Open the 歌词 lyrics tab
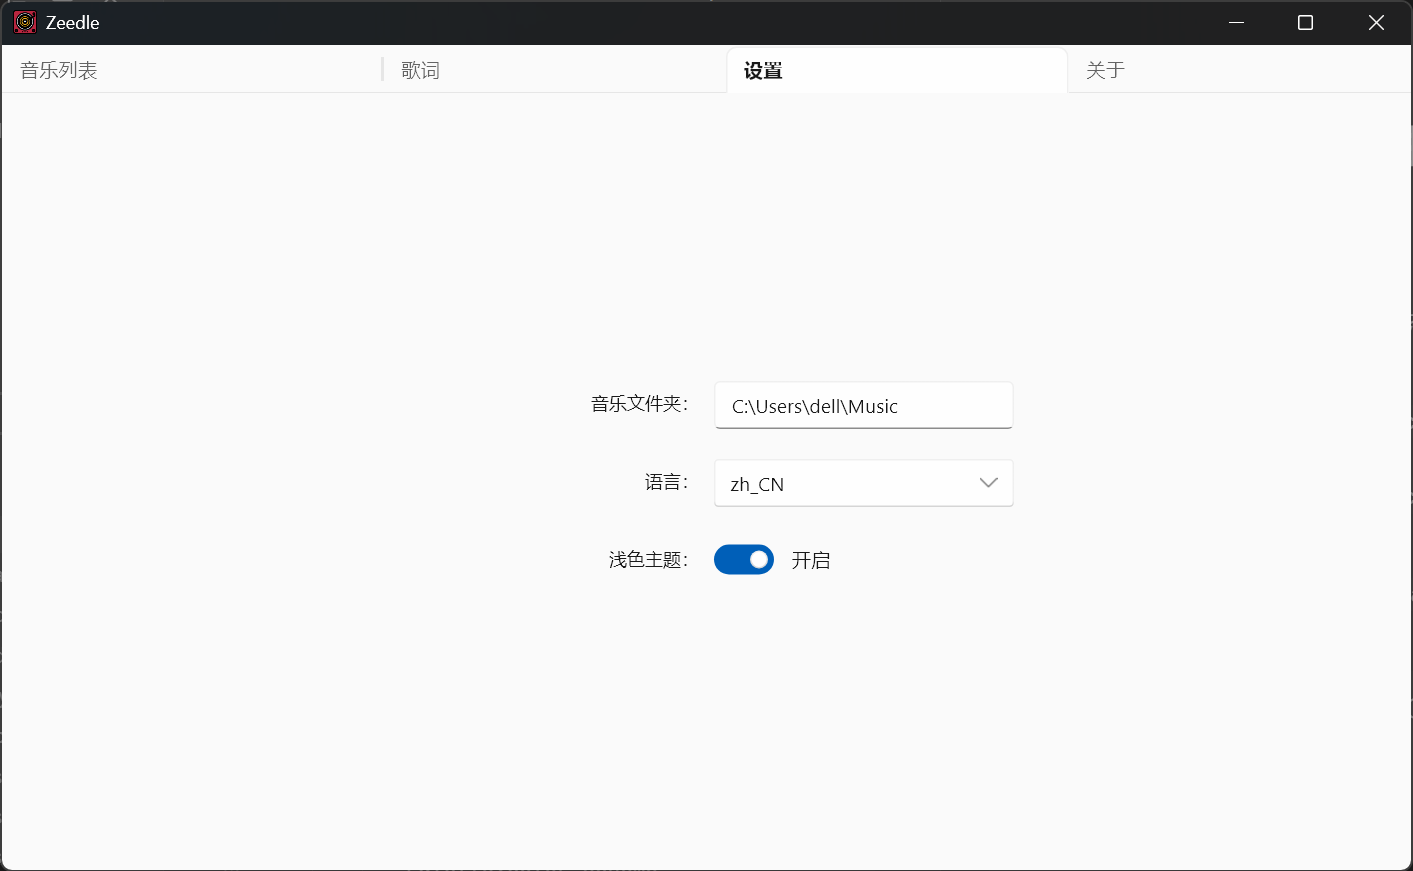This screenshot has height=871, width=1413. [x=421, y=70]
